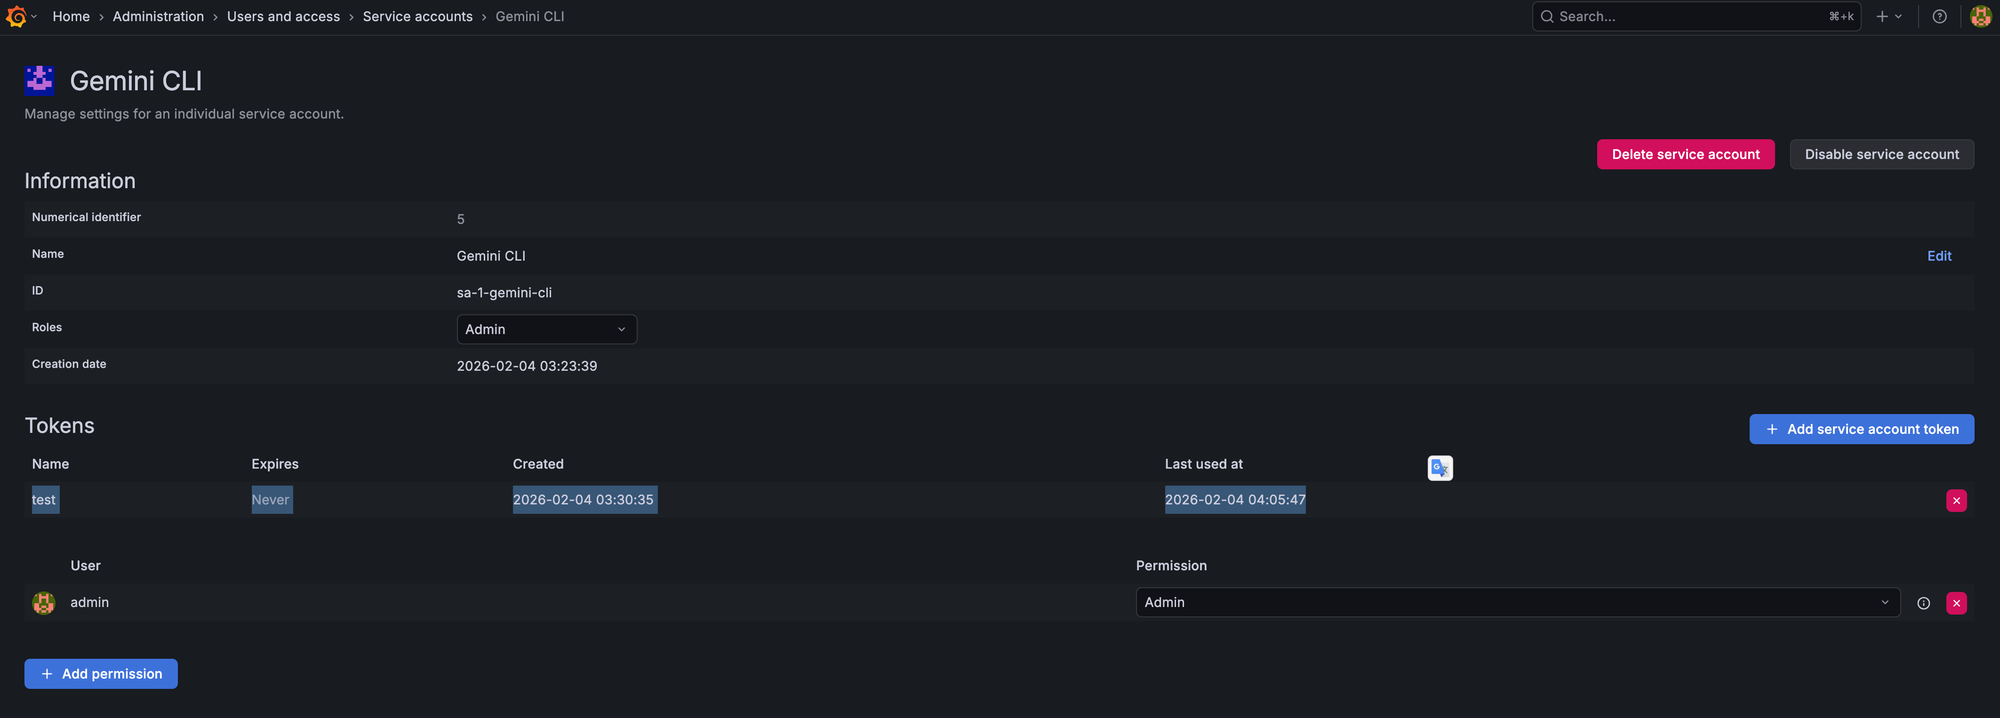Click the Gemini CLI service account avatar
This screenshot has height=718, width=2000.
click(40, 80)
